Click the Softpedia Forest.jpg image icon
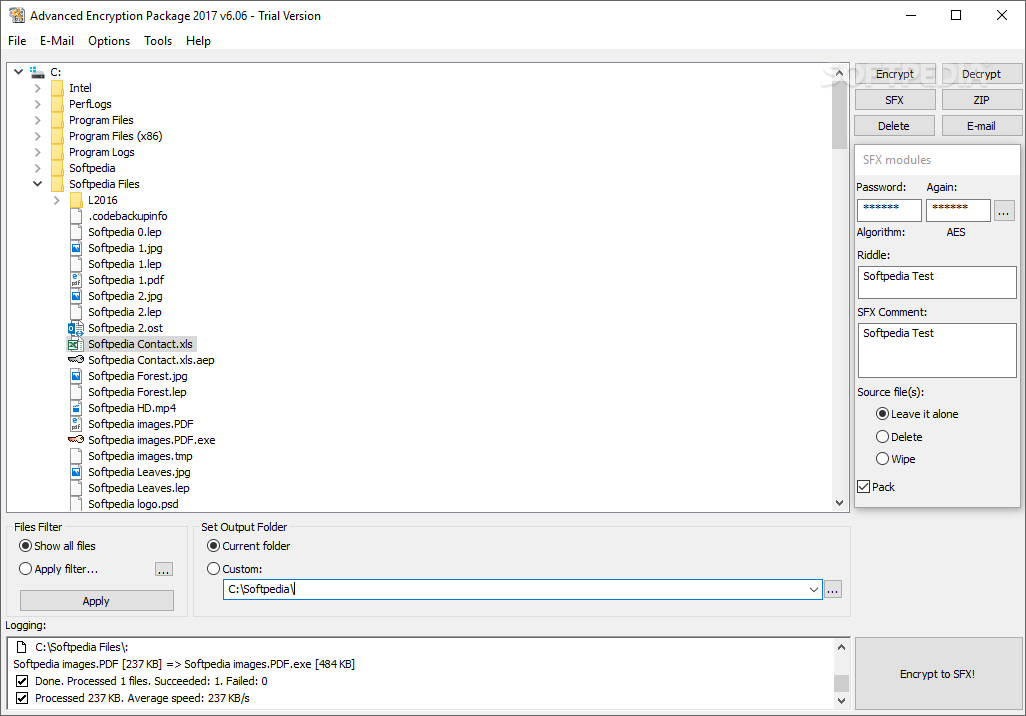The width and height of the screenshot is (1026, 716). (x=76, y=376)
